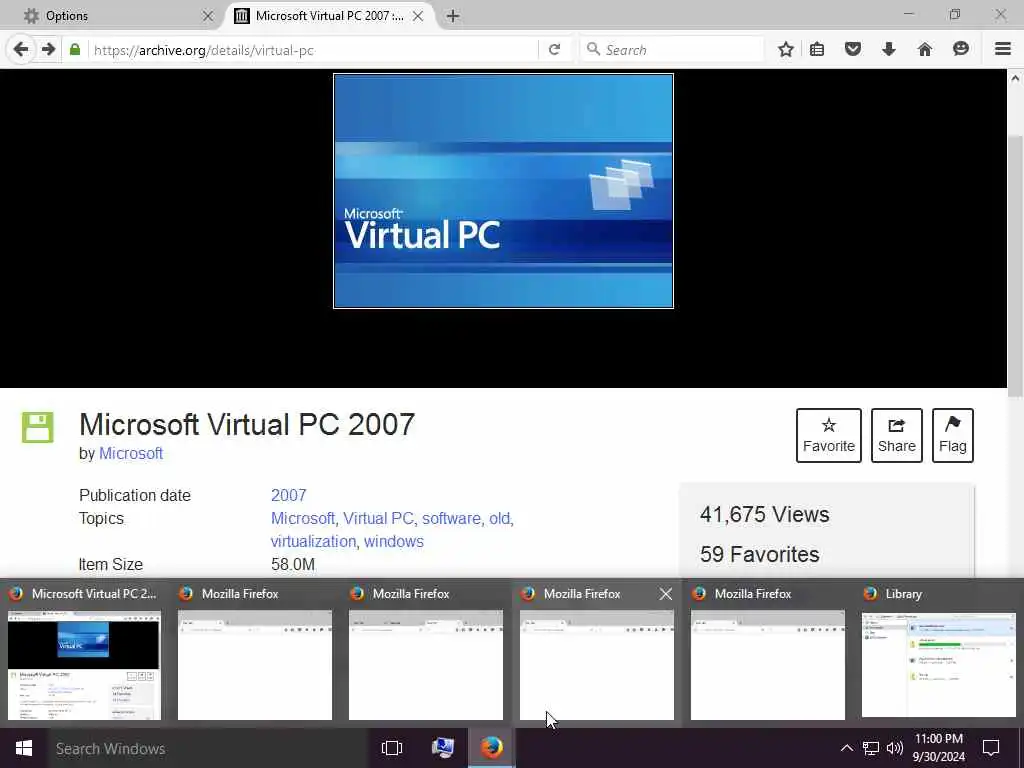Click the Search Windows taskbar box

click(206, 748)
